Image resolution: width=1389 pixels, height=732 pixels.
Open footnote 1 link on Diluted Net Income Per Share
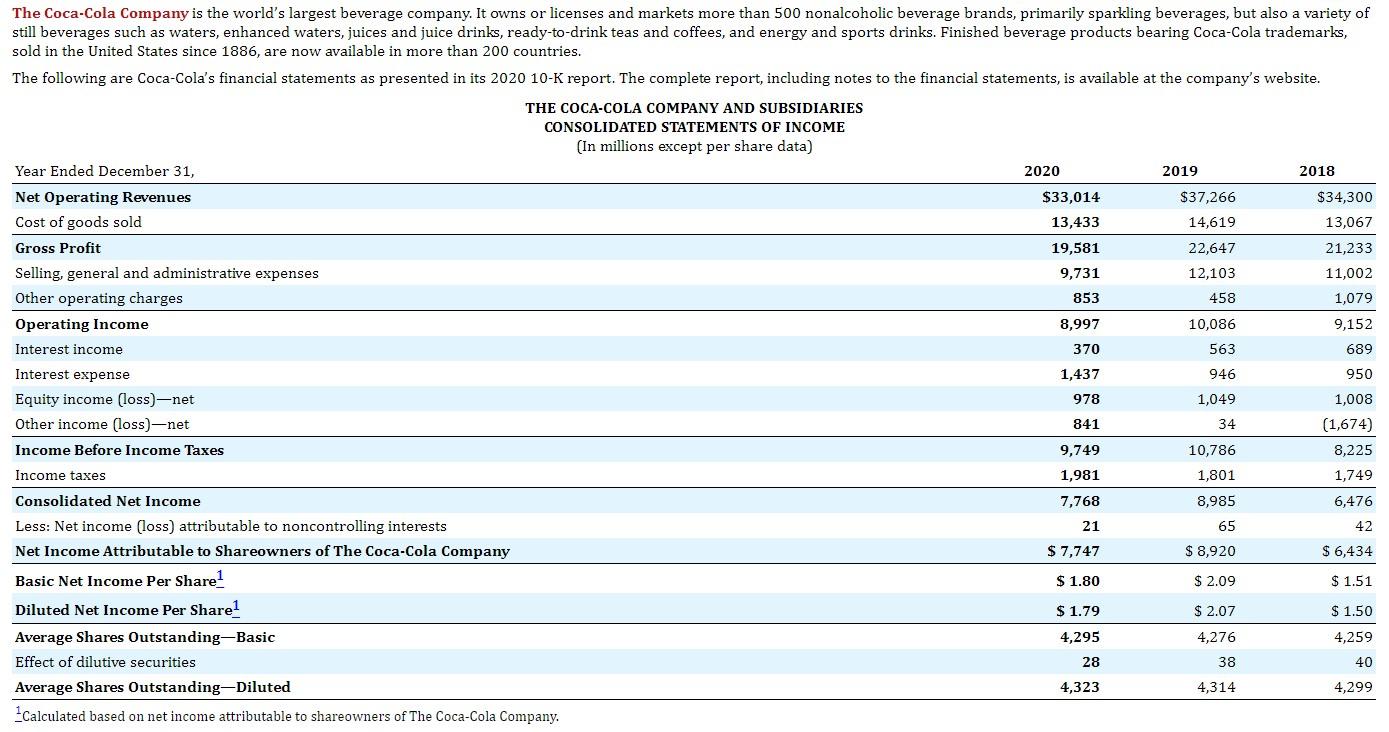(236, 606)
